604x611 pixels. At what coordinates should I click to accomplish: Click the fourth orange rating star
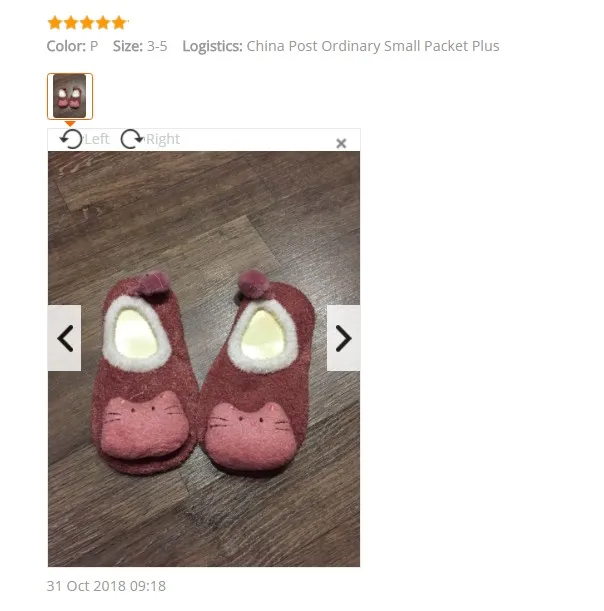point(103,23)
